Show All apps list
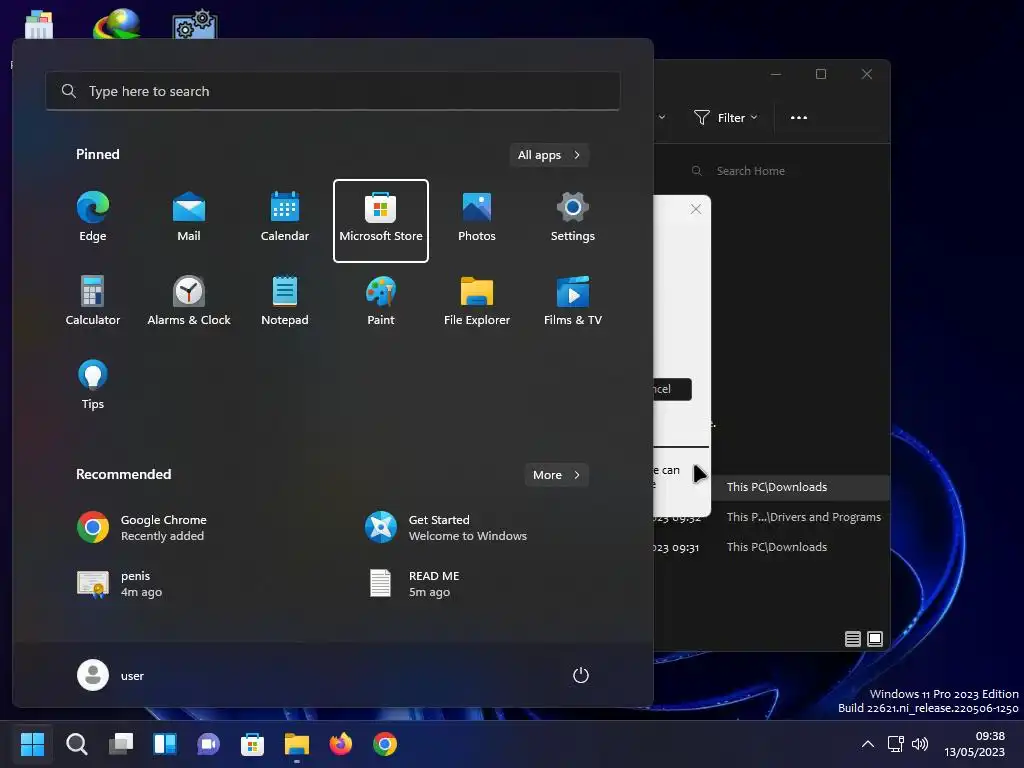1024x768 pixels. (x=549, y=155)
